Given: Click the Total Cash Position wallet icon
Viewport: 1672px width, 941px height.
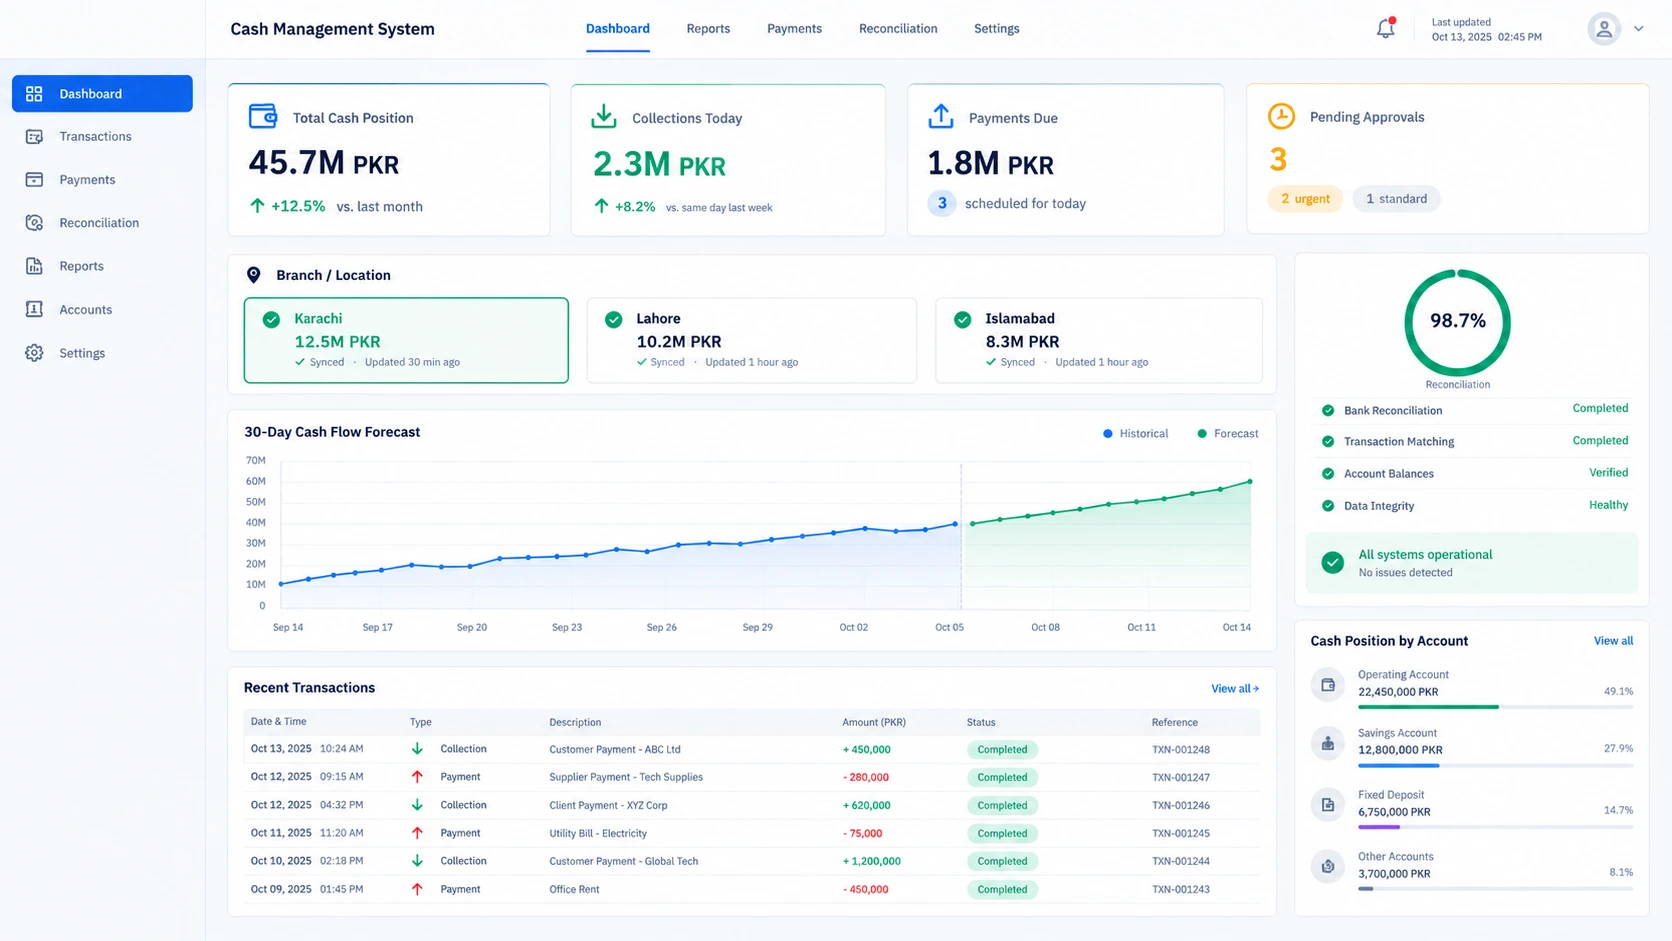Looking at the screenshot, I should pos(263,116).
